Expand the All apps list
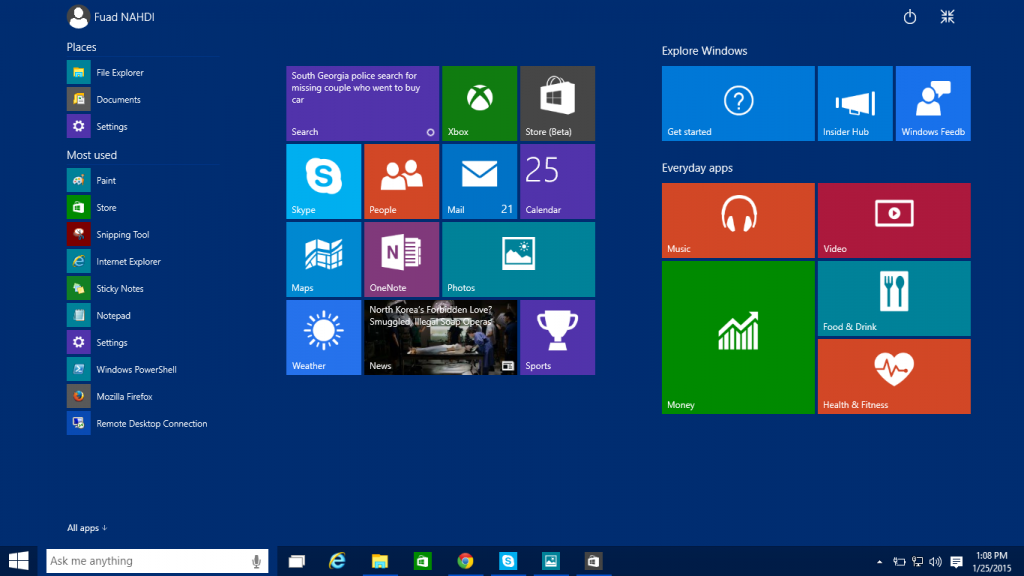1024x576 pixels. tap(86, 528)
